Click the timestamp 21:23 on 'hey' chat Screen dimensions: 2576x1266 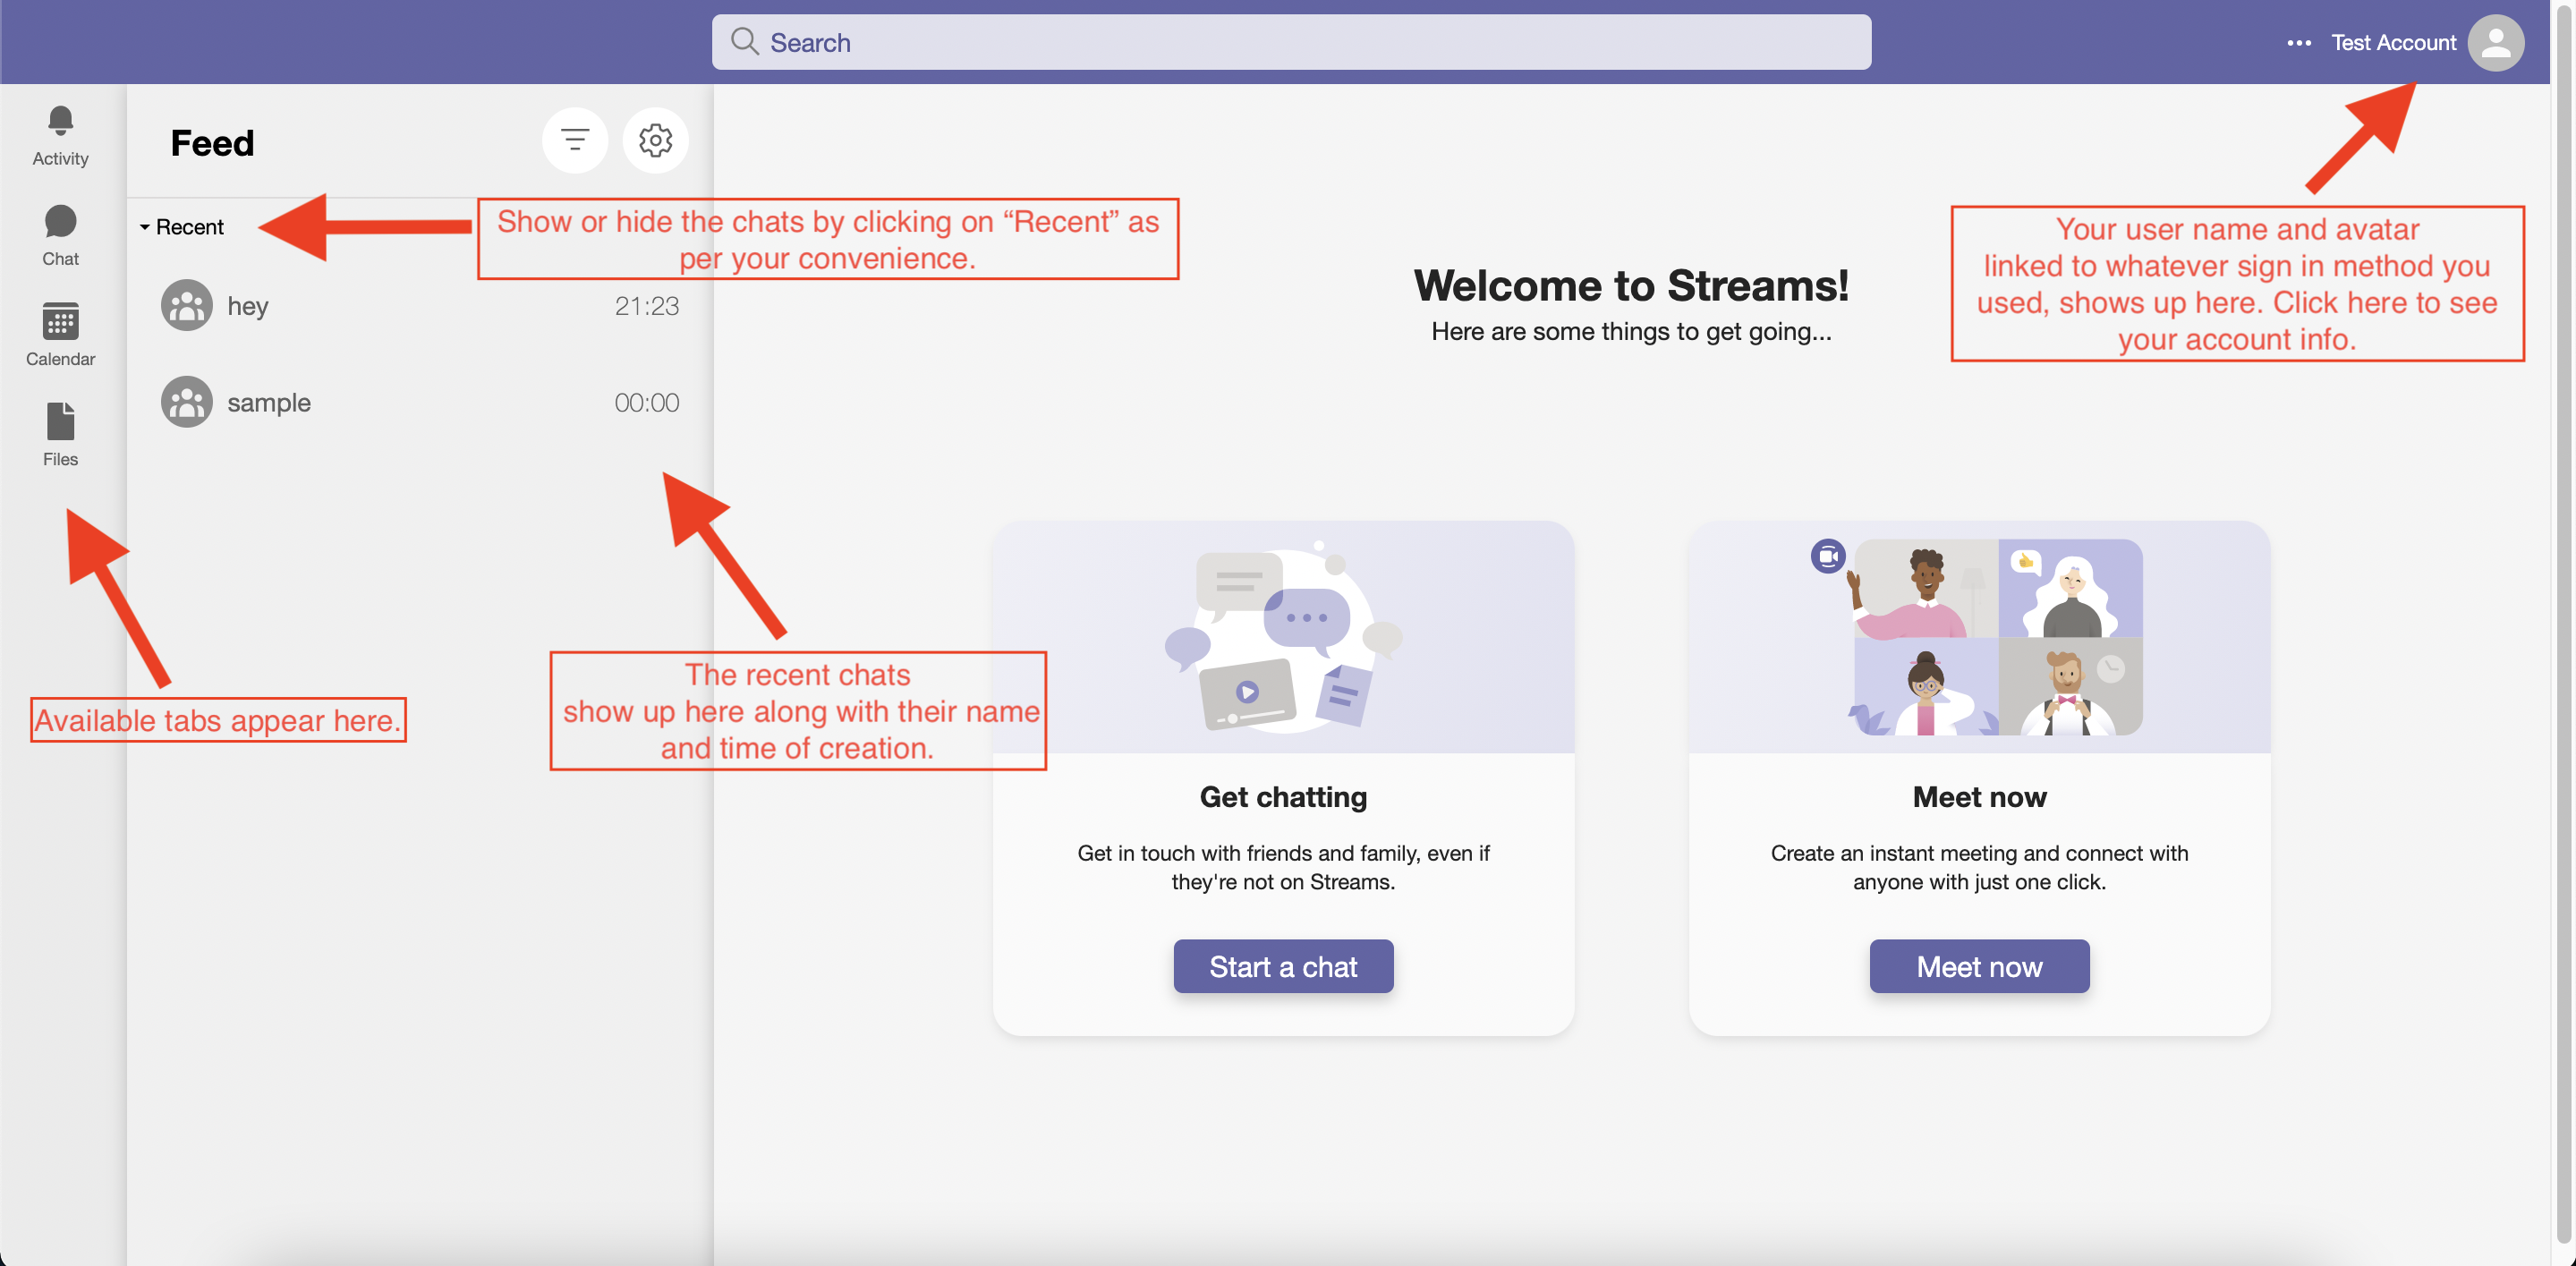[647, 305]
